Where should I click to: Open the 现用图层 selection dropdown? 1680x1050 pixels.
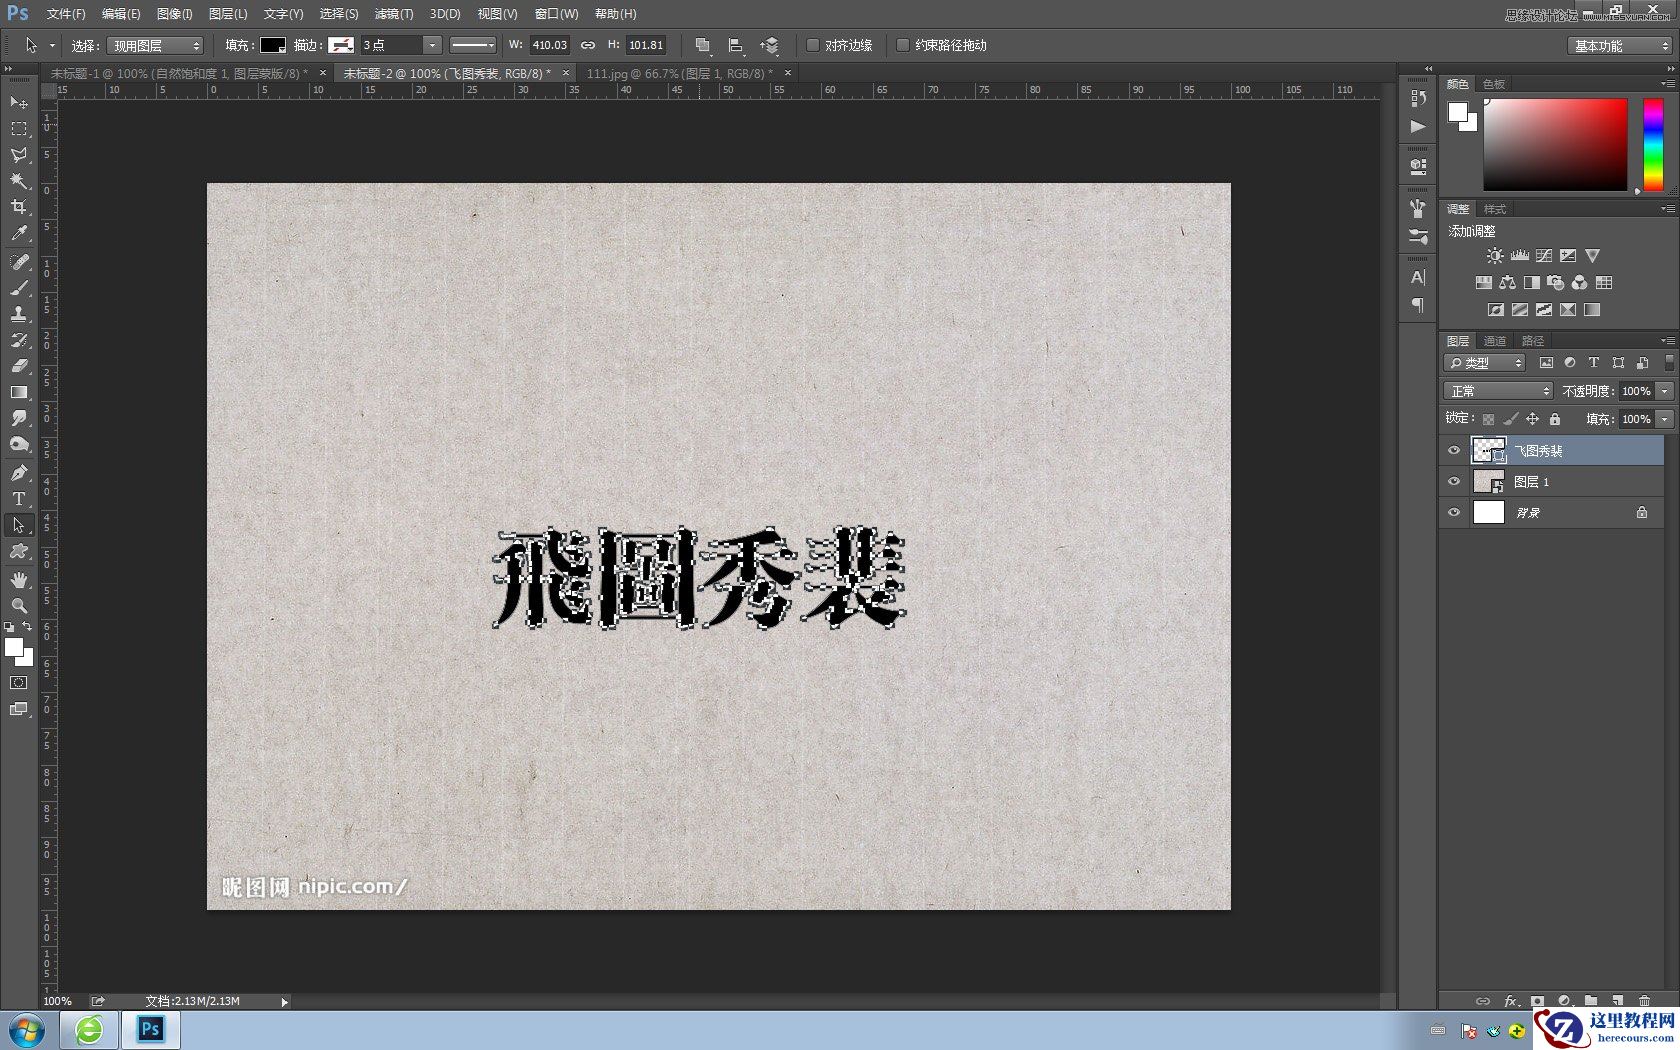click(155, 45)
